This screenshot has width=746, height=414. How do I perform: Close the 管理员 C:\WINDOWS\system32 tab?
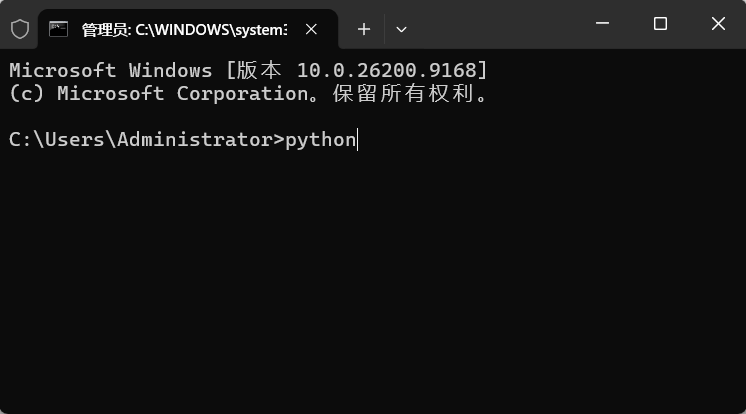(312, 30)
